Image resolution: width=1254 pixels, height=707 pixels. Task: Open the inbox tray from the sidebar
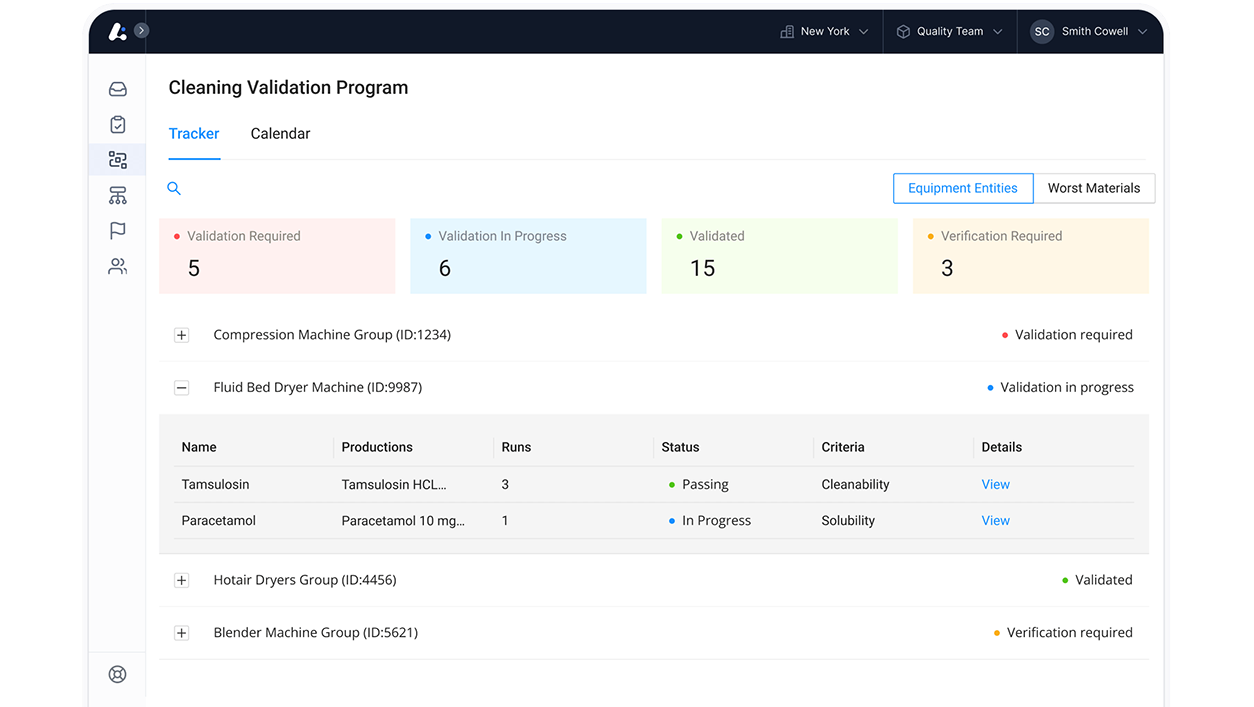click(x=117, y=89)
